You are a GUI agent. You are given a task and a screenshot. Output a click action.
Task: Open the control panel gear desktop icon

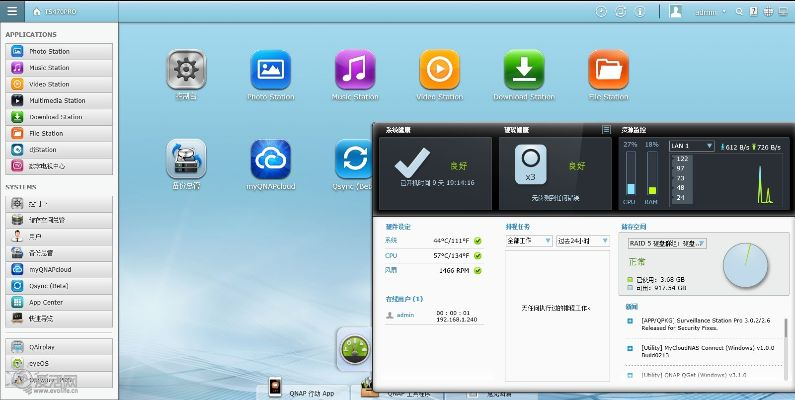click(x=186, y=75)
